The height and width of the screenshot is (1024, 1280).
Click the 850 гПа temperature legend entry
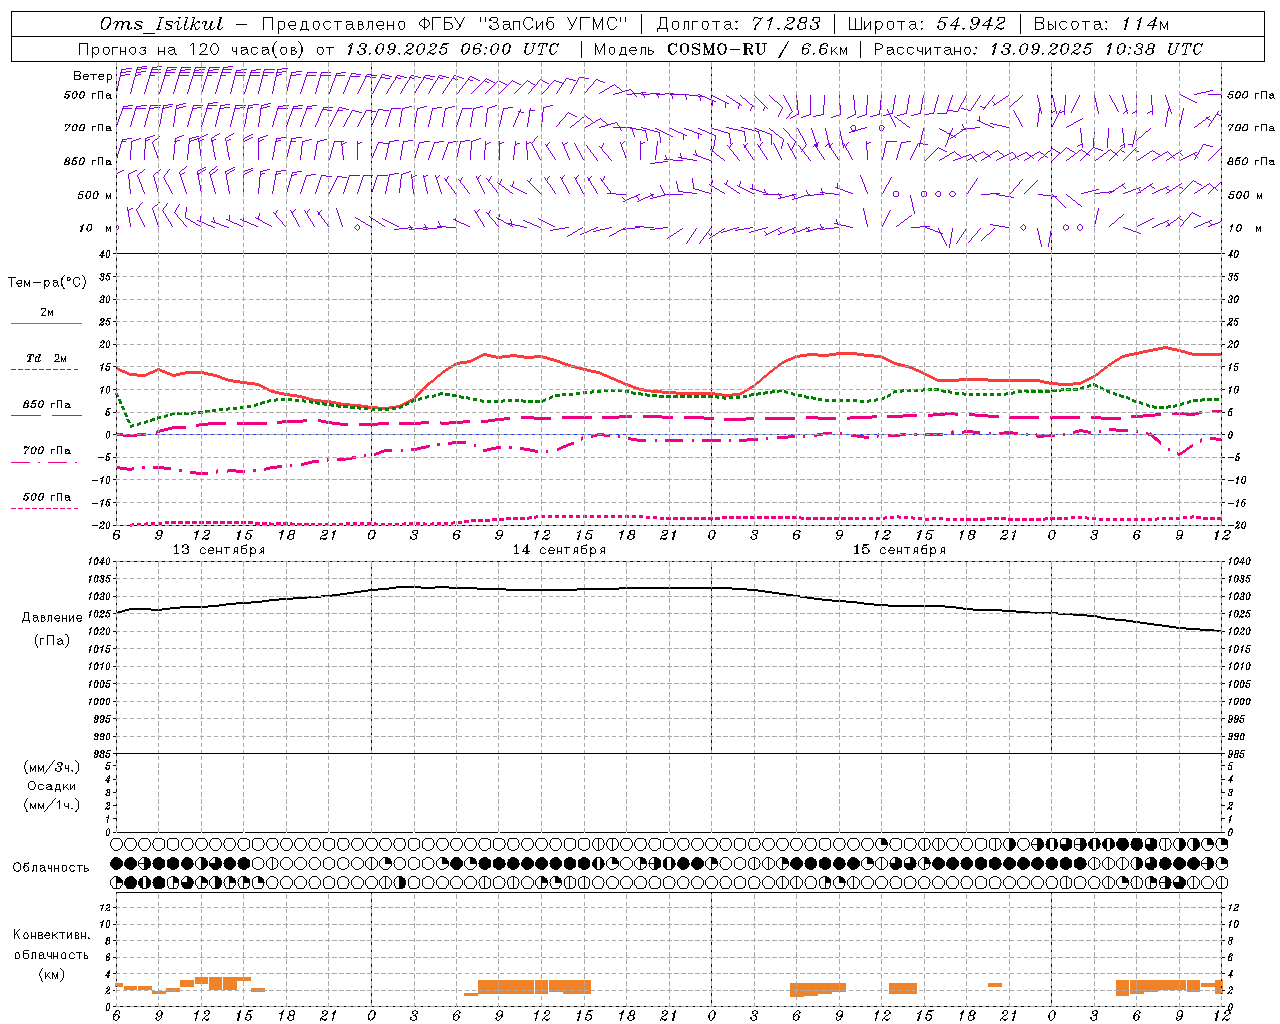[x=47, y=405]
